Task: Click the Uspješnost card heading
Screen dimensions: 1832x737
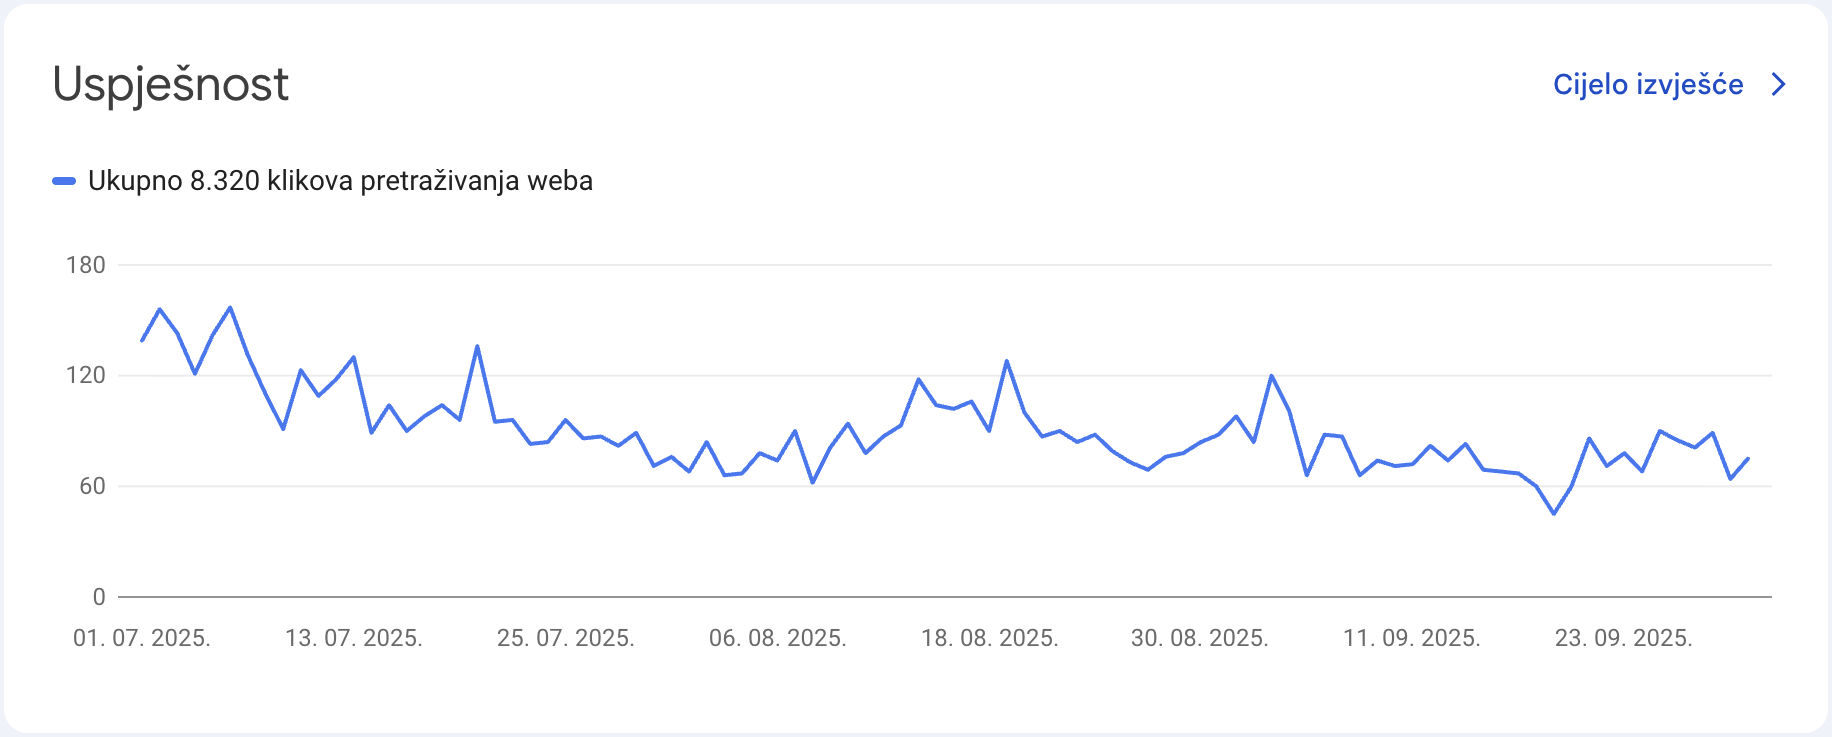Action: pyautogui.click(x=171, y=85)
